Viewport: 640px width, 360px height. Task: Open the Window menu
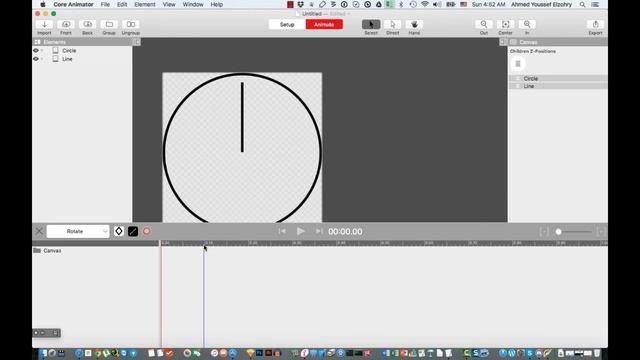click(x=193, y=4)
